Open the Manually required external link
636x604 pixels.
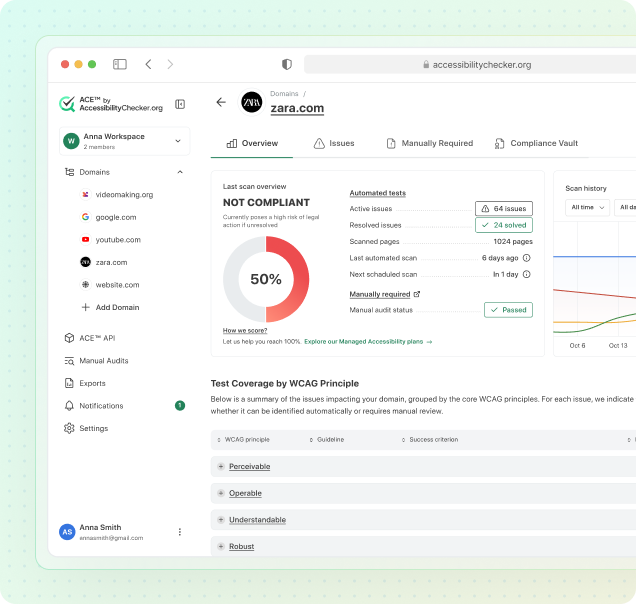385,294
